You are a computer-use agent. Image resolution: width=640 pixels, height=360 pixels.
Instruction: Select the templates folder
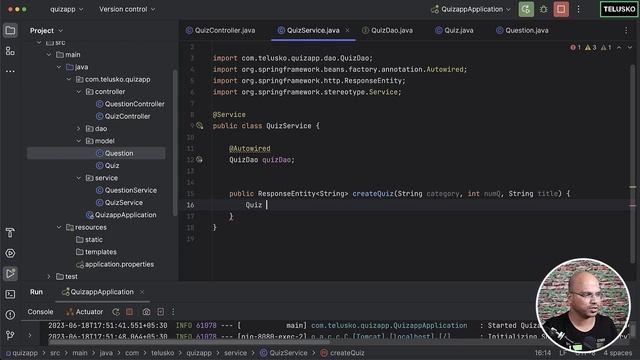coord(96,252)
